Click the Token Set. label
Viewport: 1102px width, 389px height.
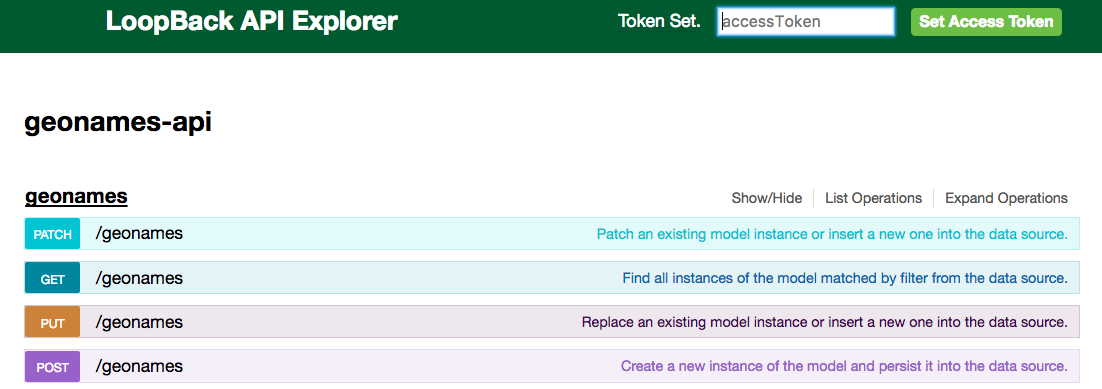coord(659,22)
